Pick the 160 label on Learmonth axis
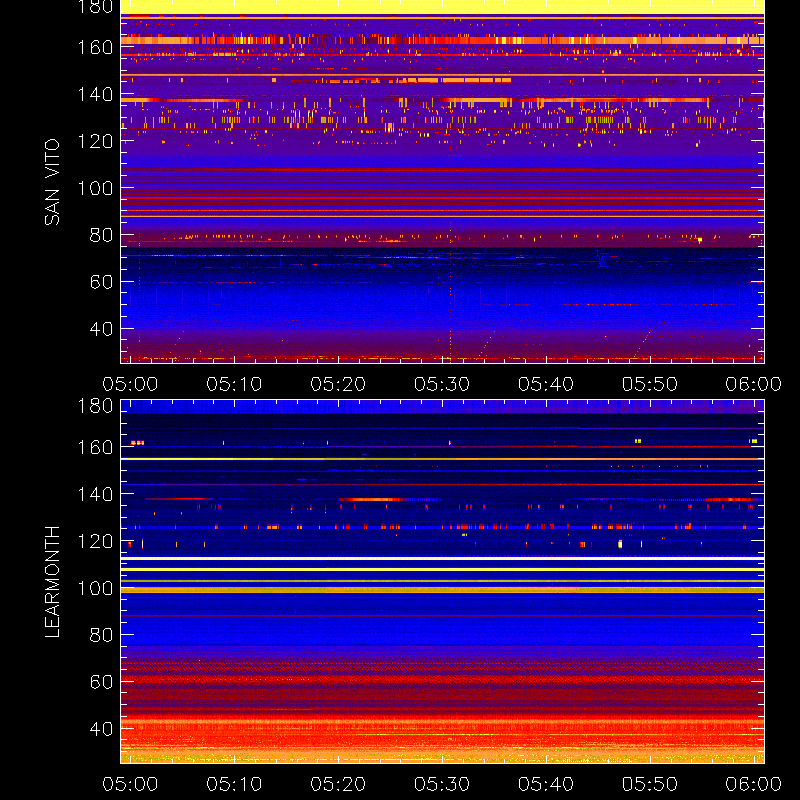The width and height of the screenshot is (800, 800). coord(95,447)
